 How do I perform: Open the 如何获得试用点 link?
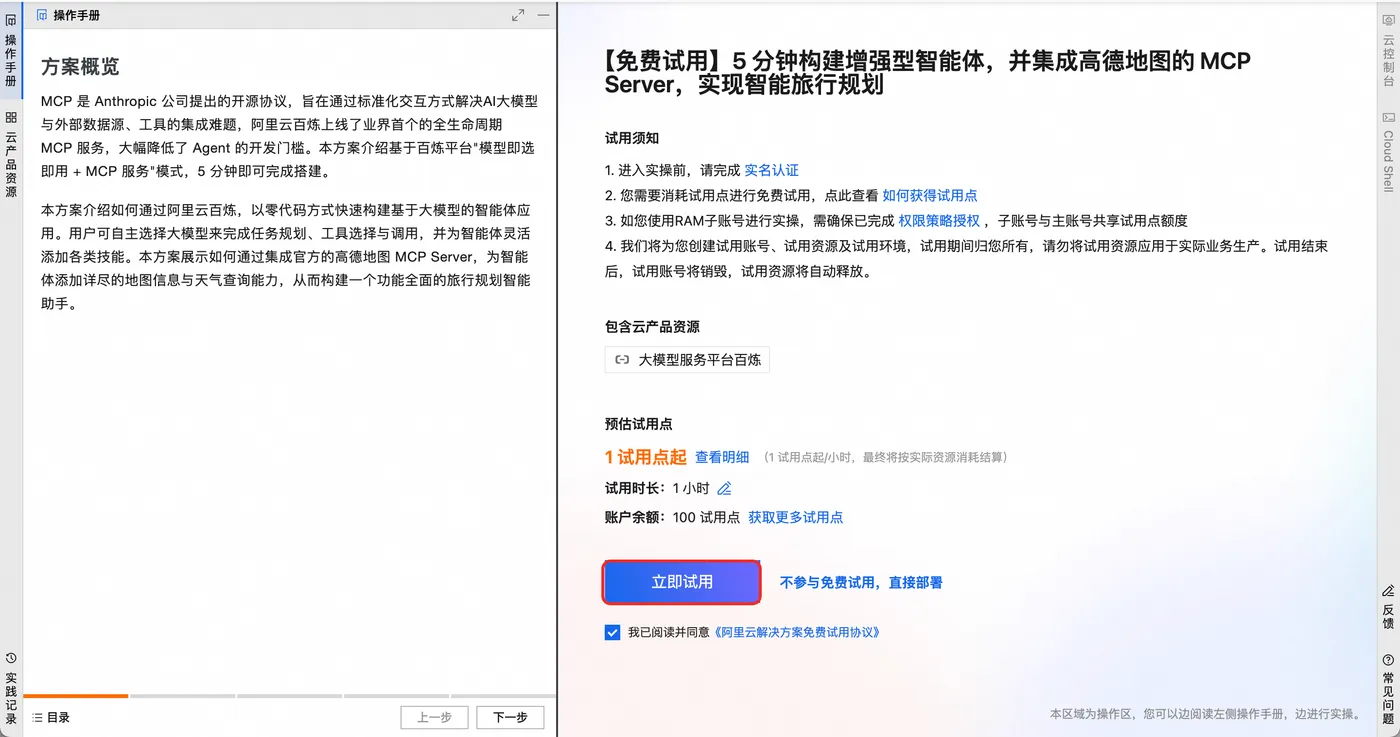929,195
